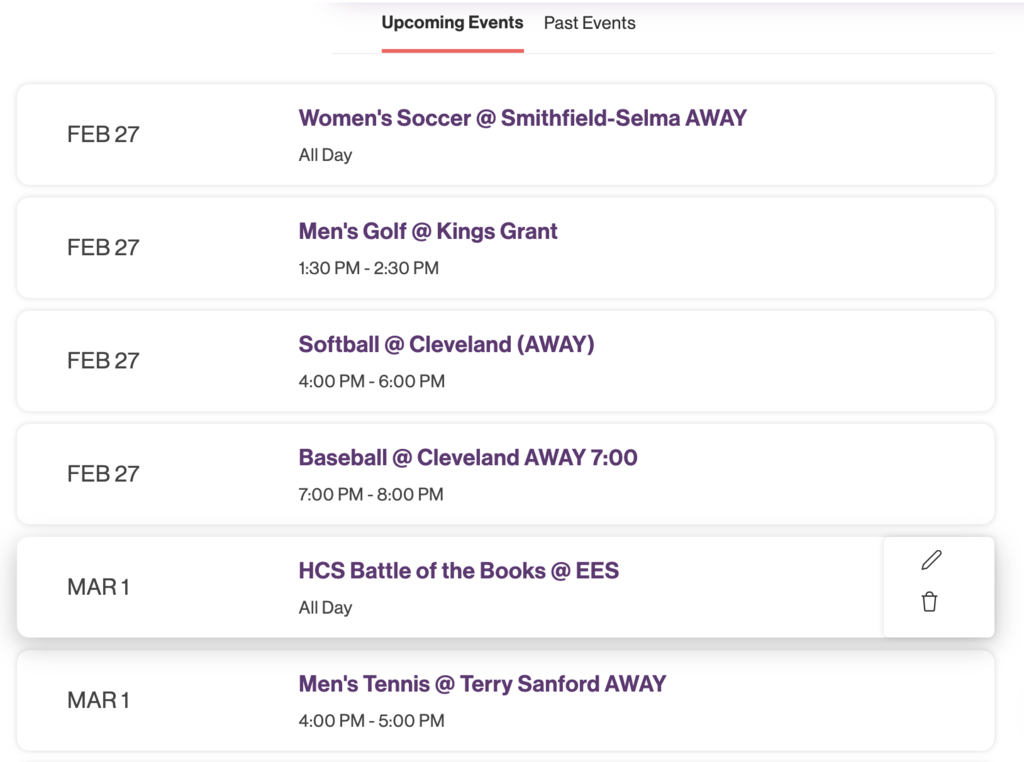
Task: Click the MAR 1 date on the tennis event
Action: pyautogui.click(x=98, y=700)
